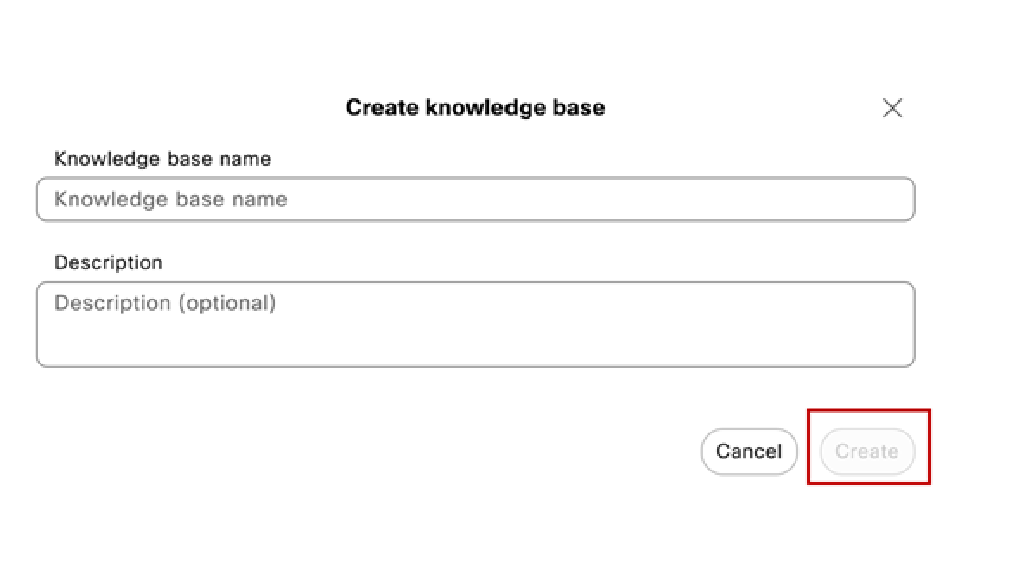This screenshot has height=579, width=1016.
Task: Place the cursor in the optional description box
Action: pos(476,324)
